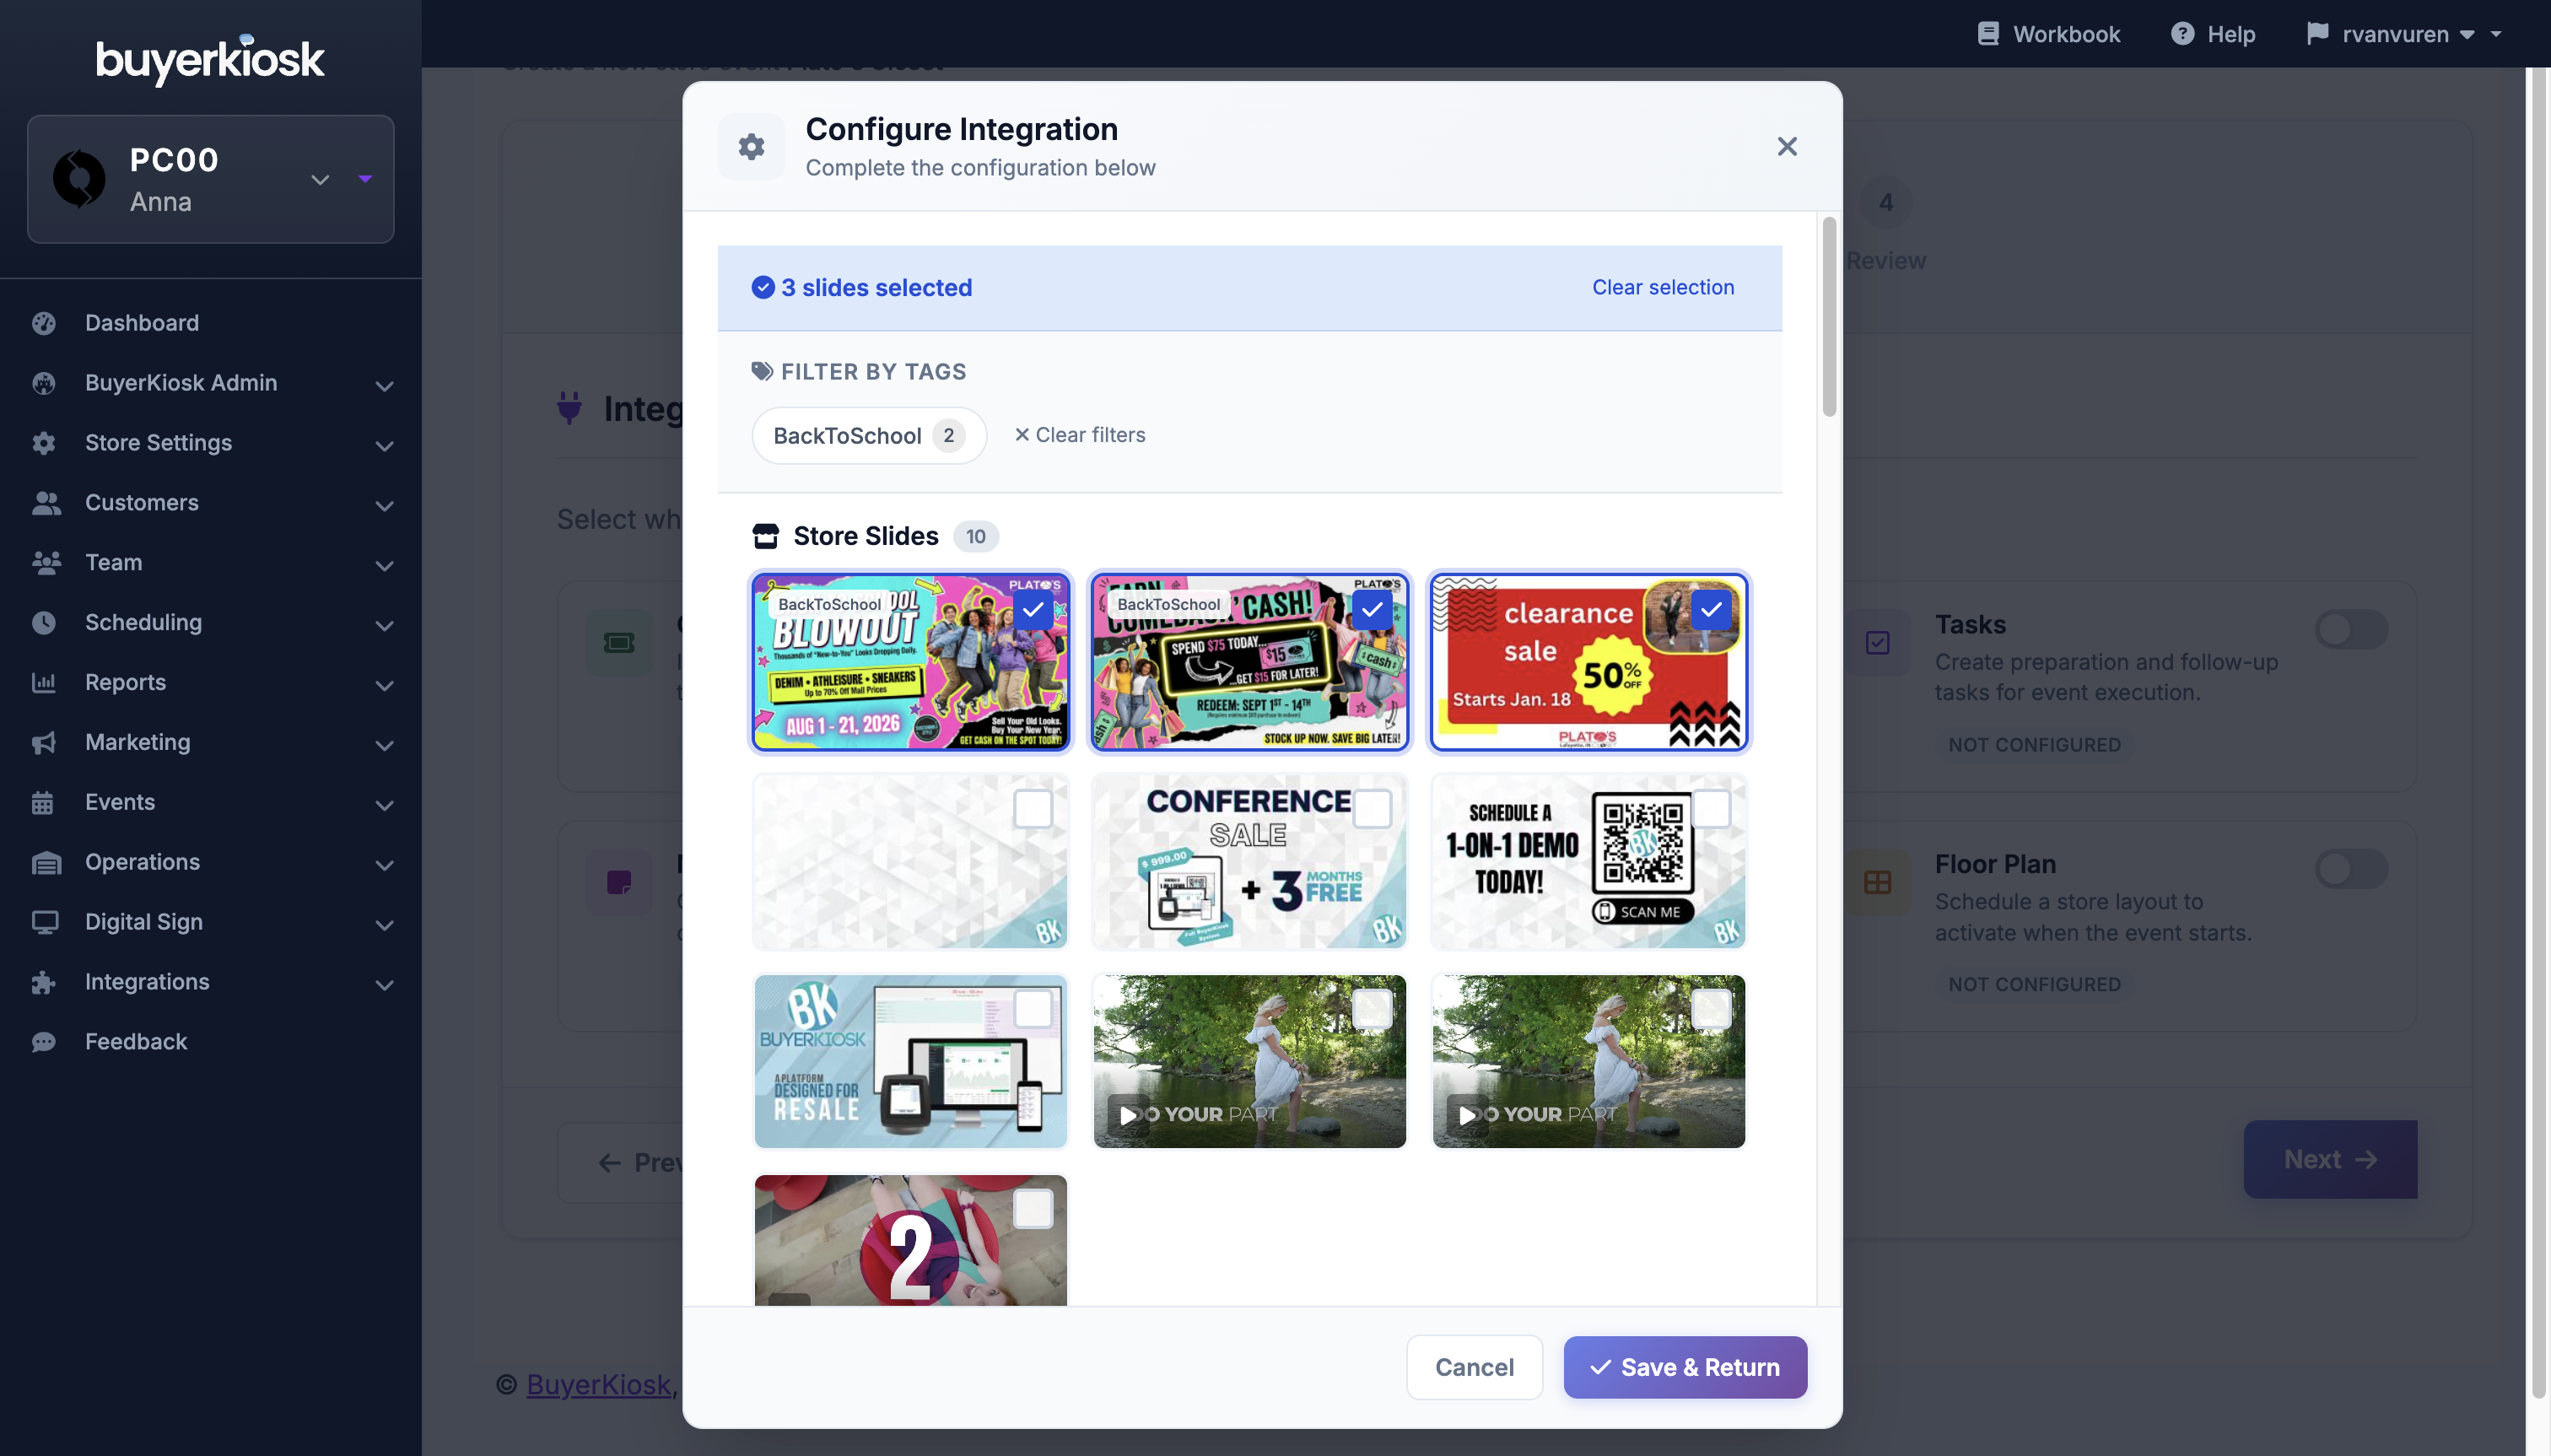Check the Conference Sale slide checkbox
Screen dimensions: 2551x1456
tap(1372, 809)
